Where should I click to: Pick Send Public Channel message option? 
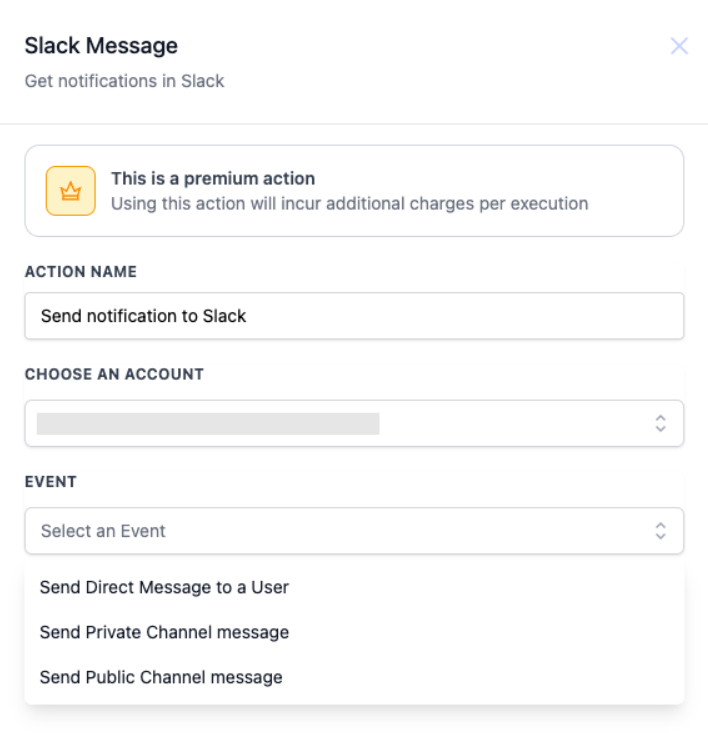[161, 677]
